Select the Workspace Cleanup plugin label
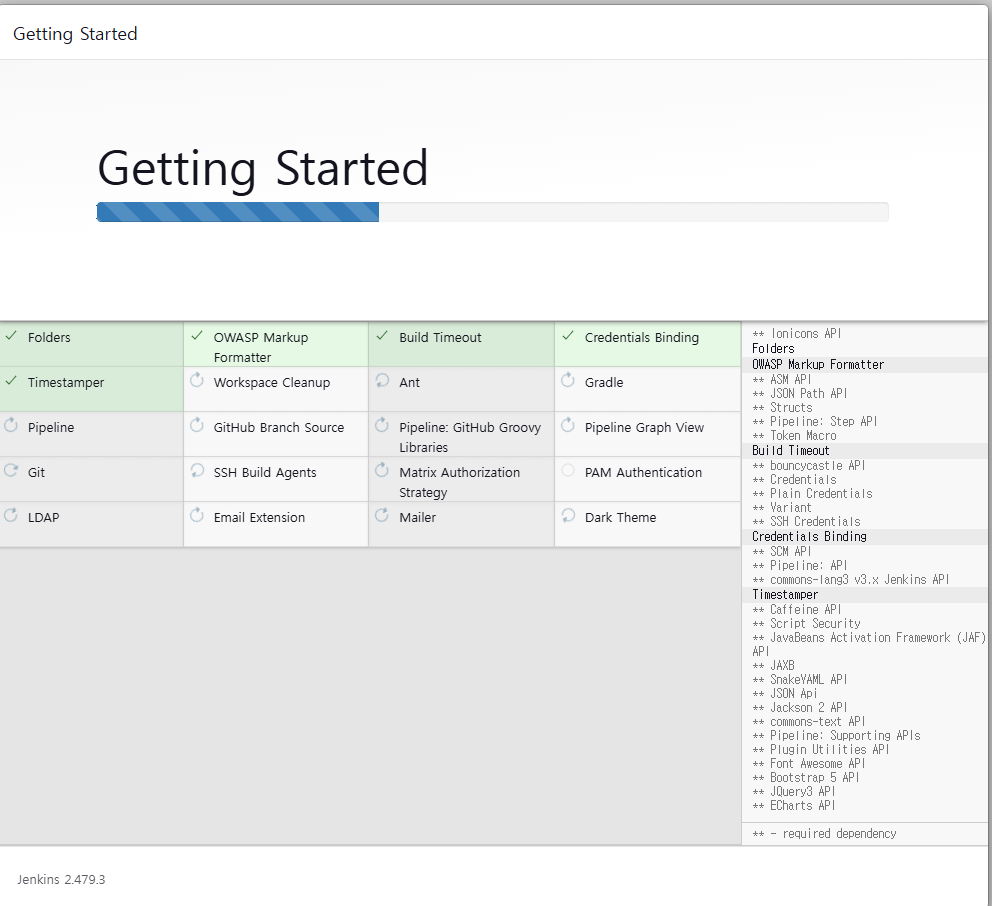 click(x=272, y=382)
